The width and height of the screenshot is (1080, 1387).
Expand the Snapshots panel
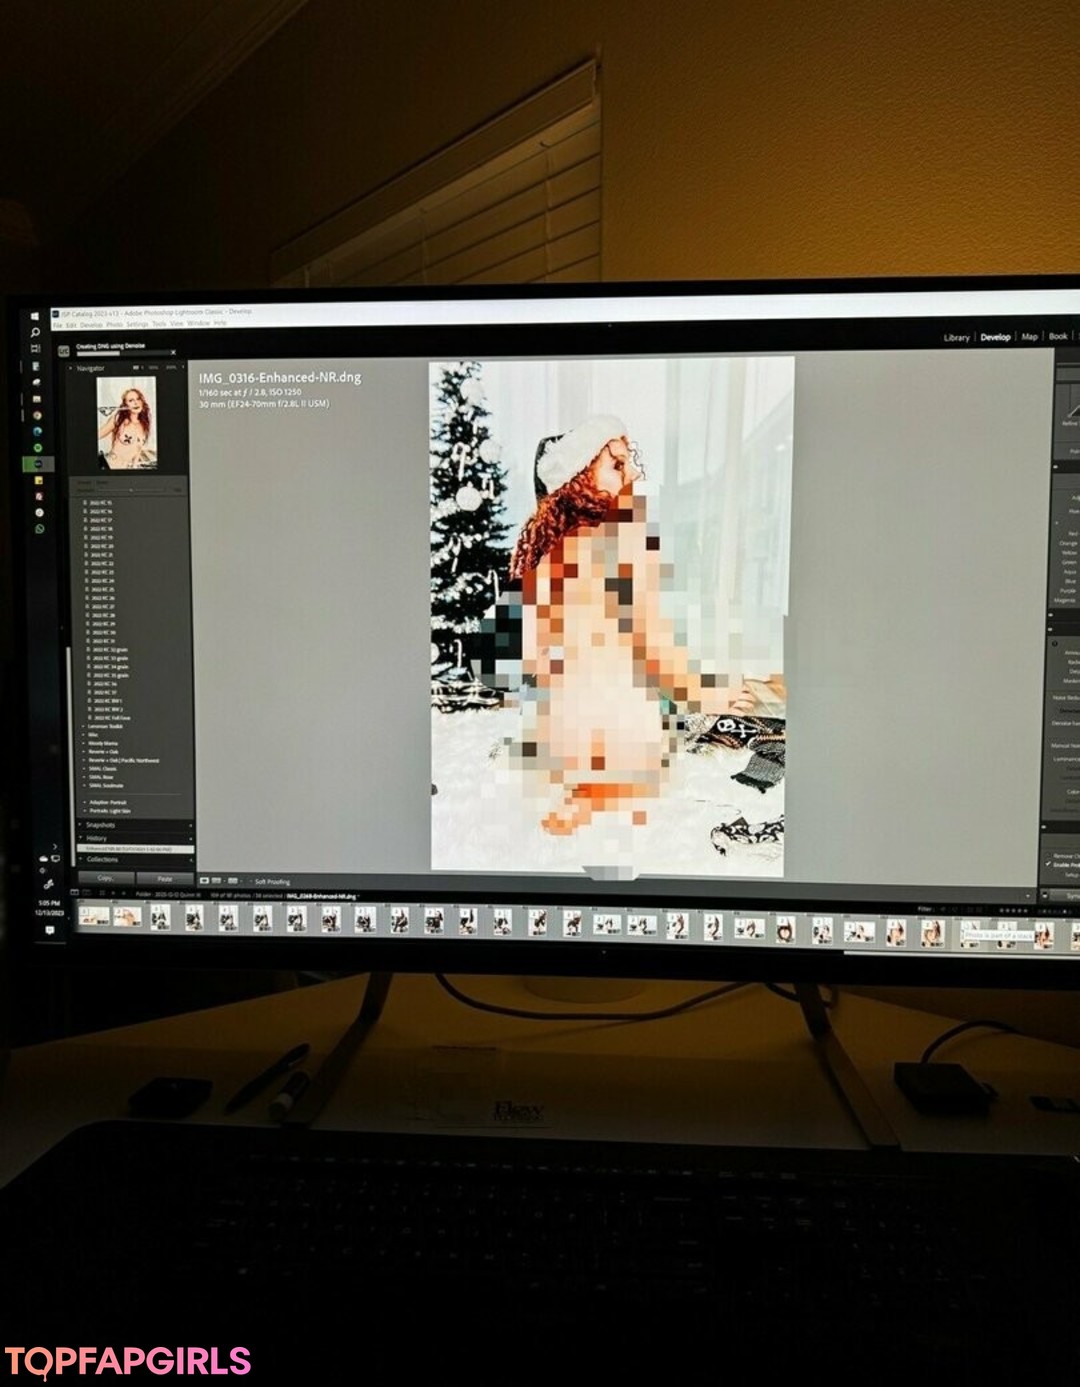(100, 825)
